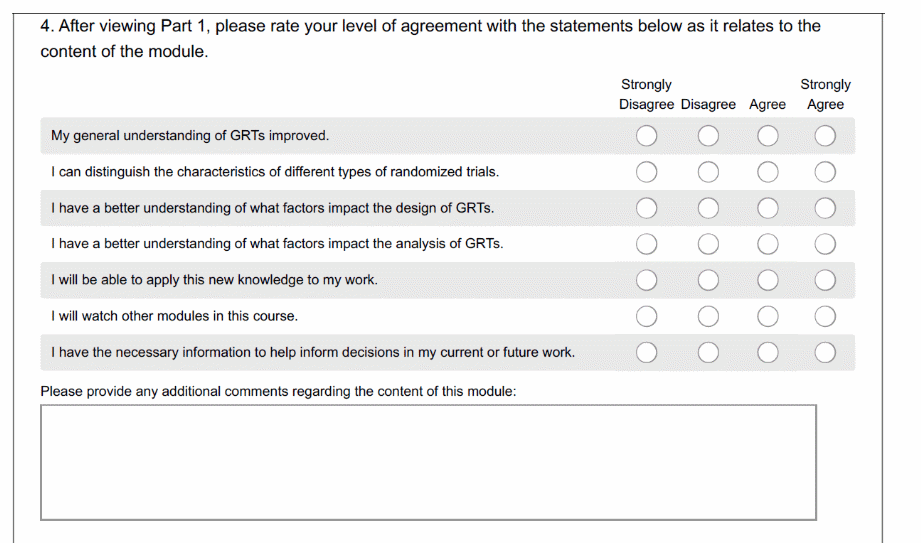Choose Strongly Agree for watching other modules
This screenshot has width=921, height=543.
coord(825,316)
